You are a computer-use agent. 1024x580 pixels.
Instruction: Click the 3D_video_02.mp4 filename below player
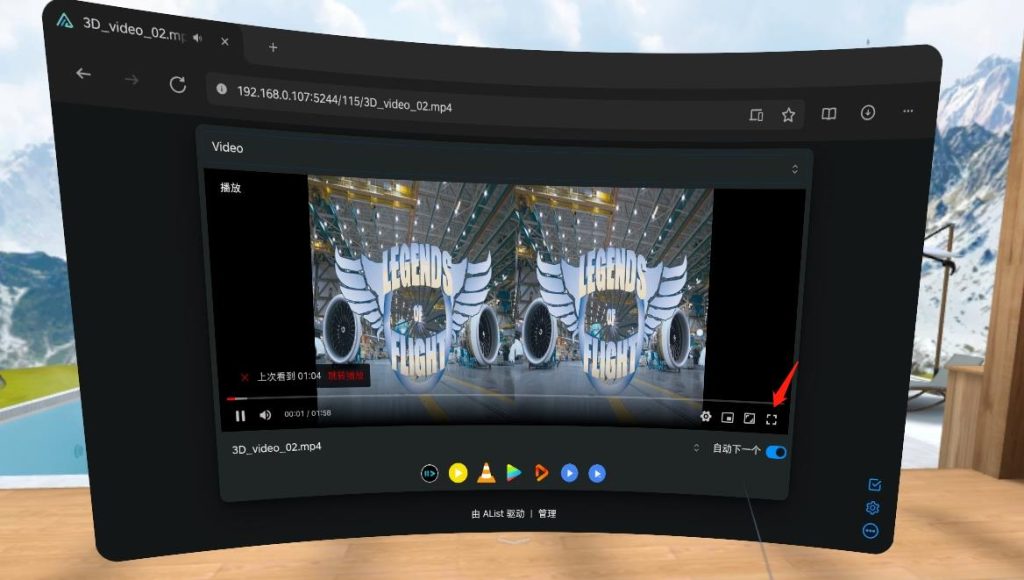276,448
